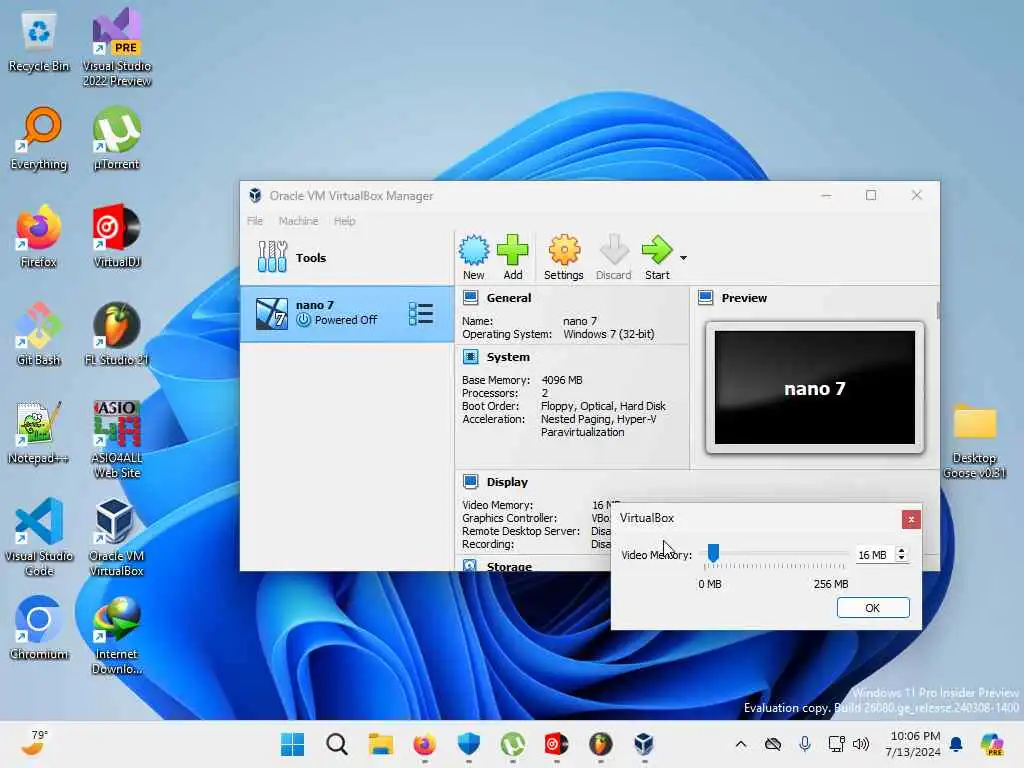This screenshot has width=1024, height=768.
Task: Click the VirtualBox cube icon in taskbar
Action: click(x=644, y=744)
